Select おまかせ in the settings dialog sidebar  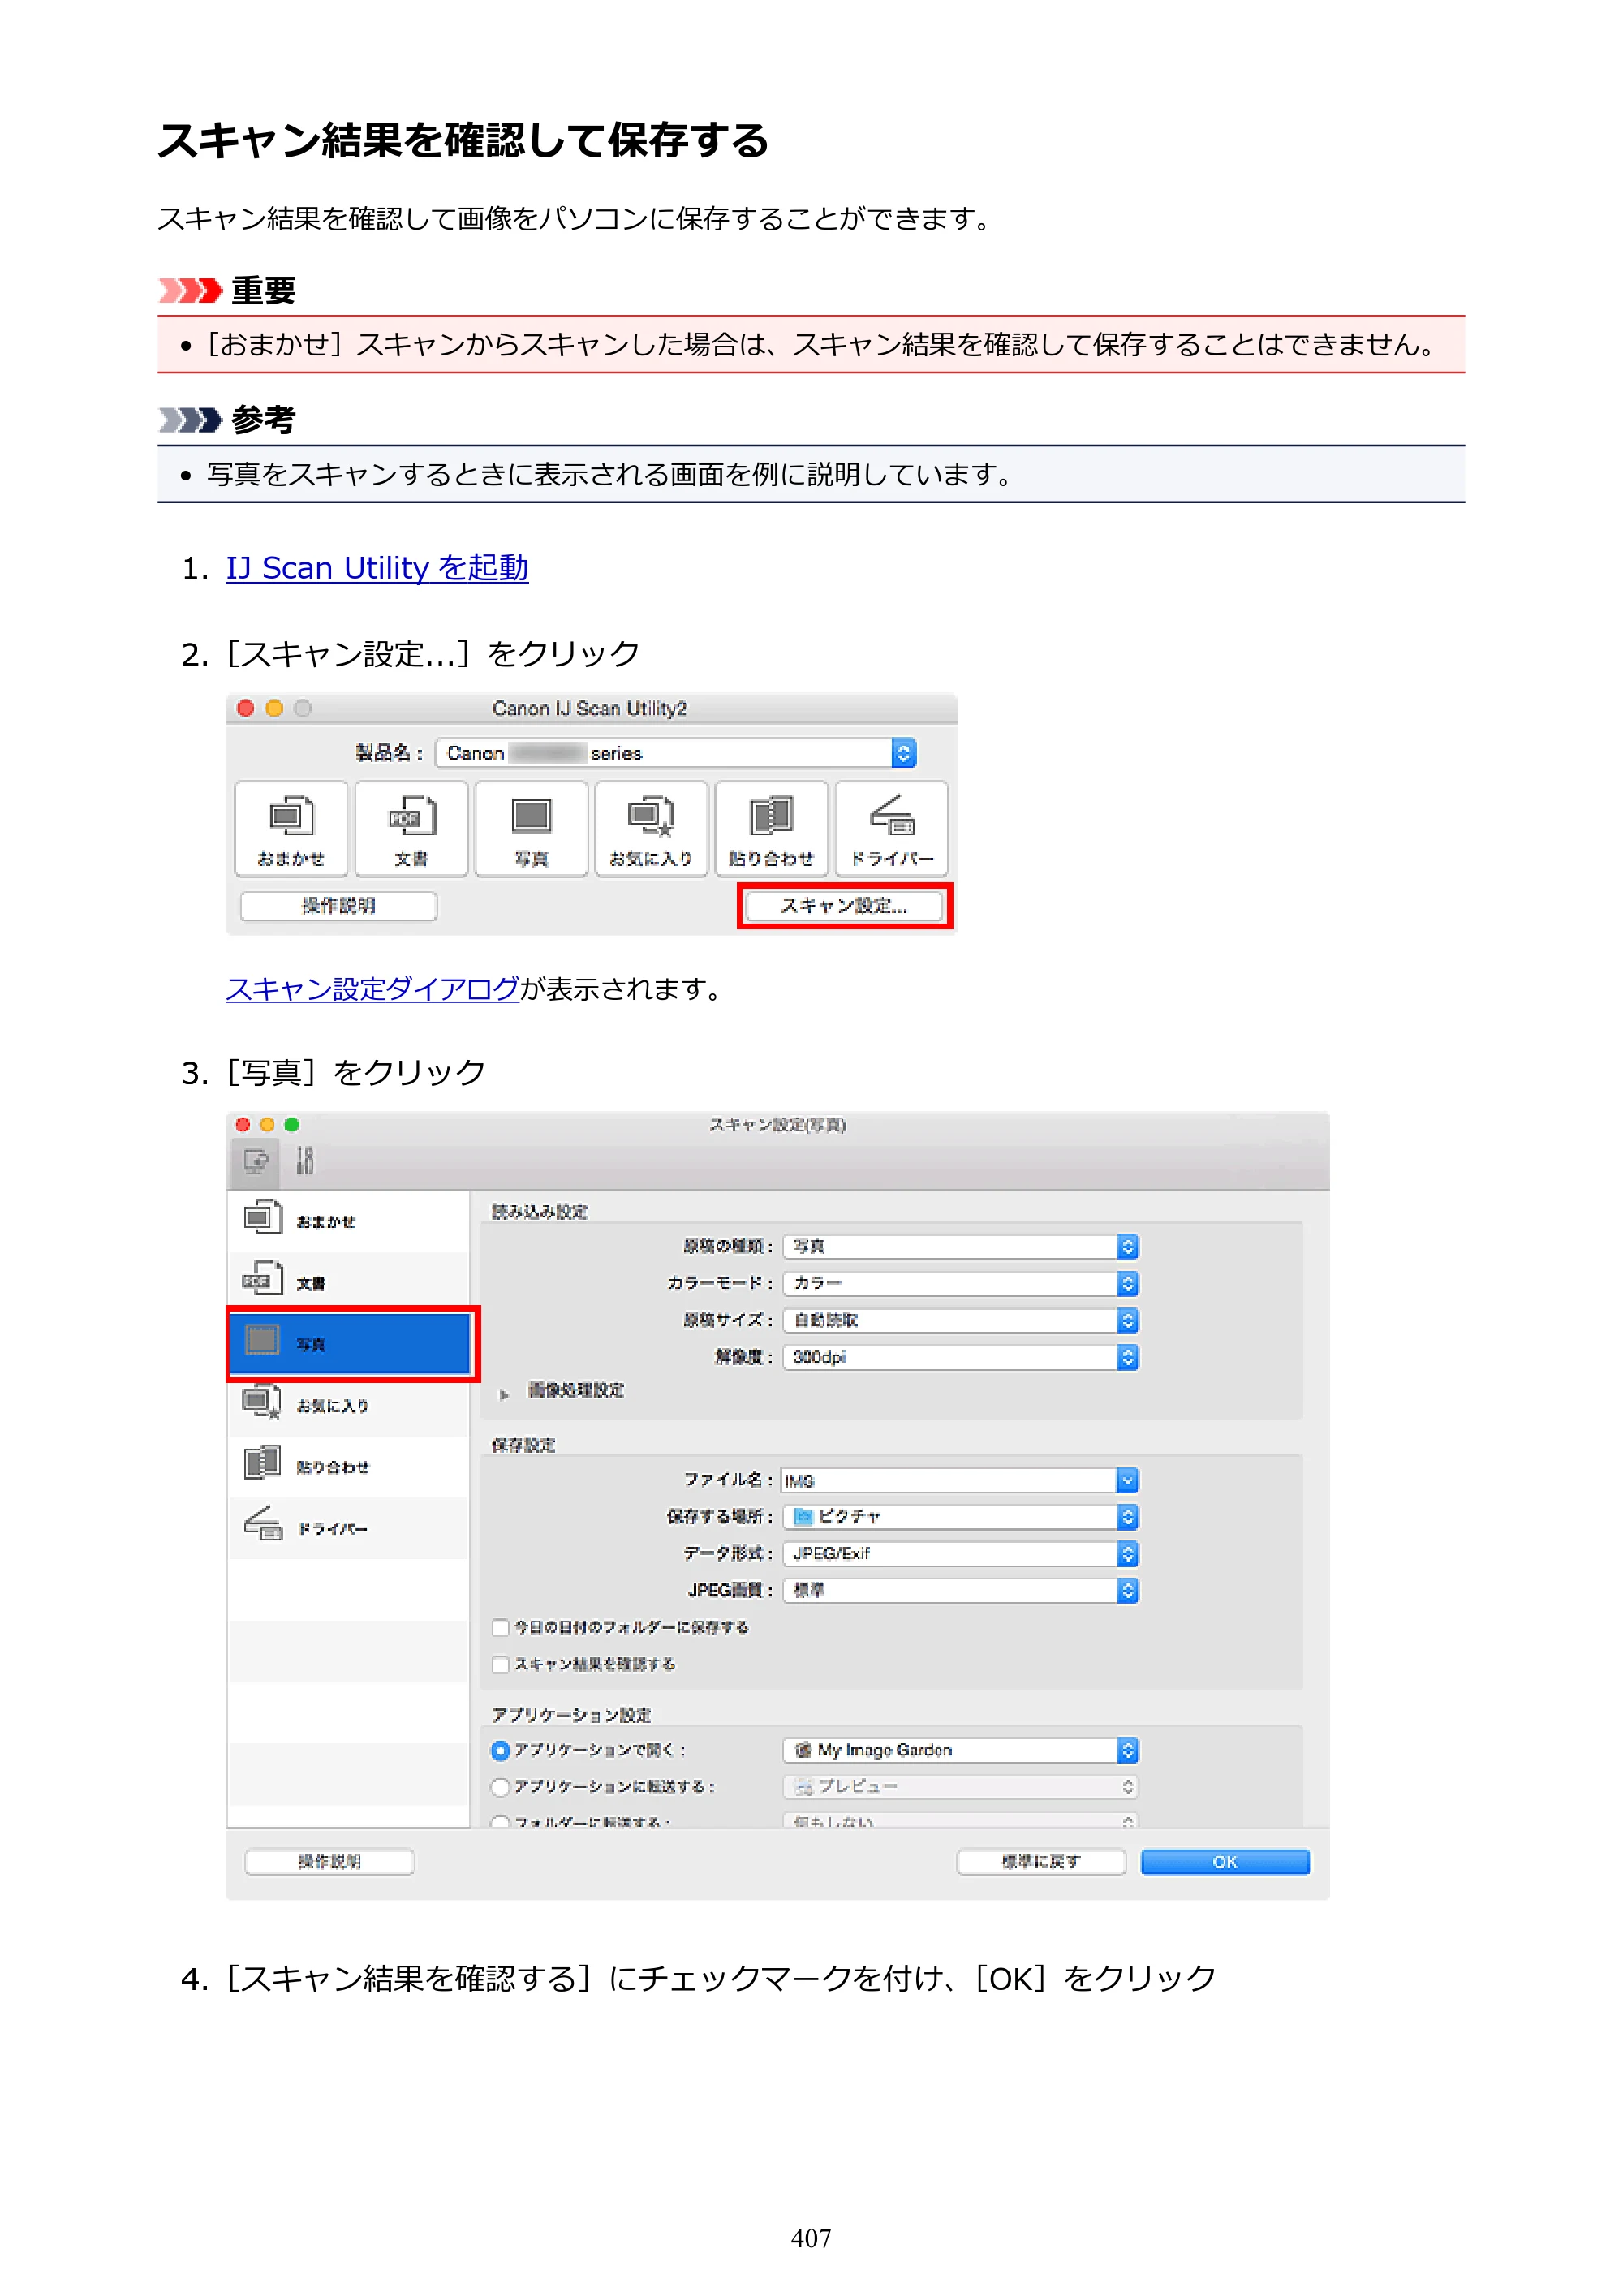348,1221
